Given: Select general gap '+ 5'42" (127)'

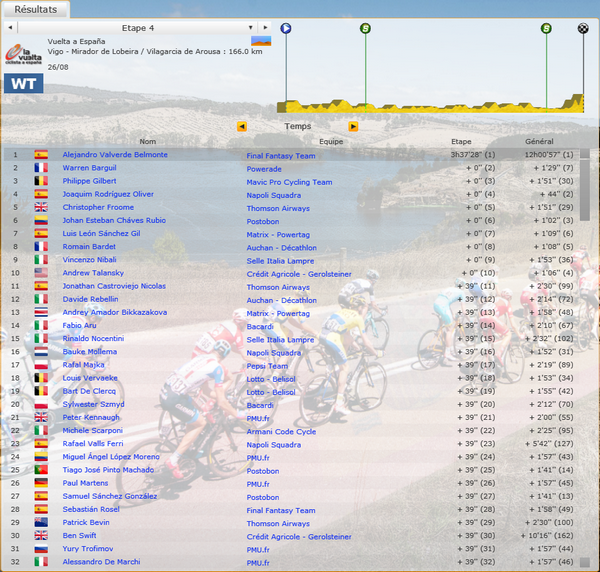Looking at the screenshot, I should [x=549, y=443].
